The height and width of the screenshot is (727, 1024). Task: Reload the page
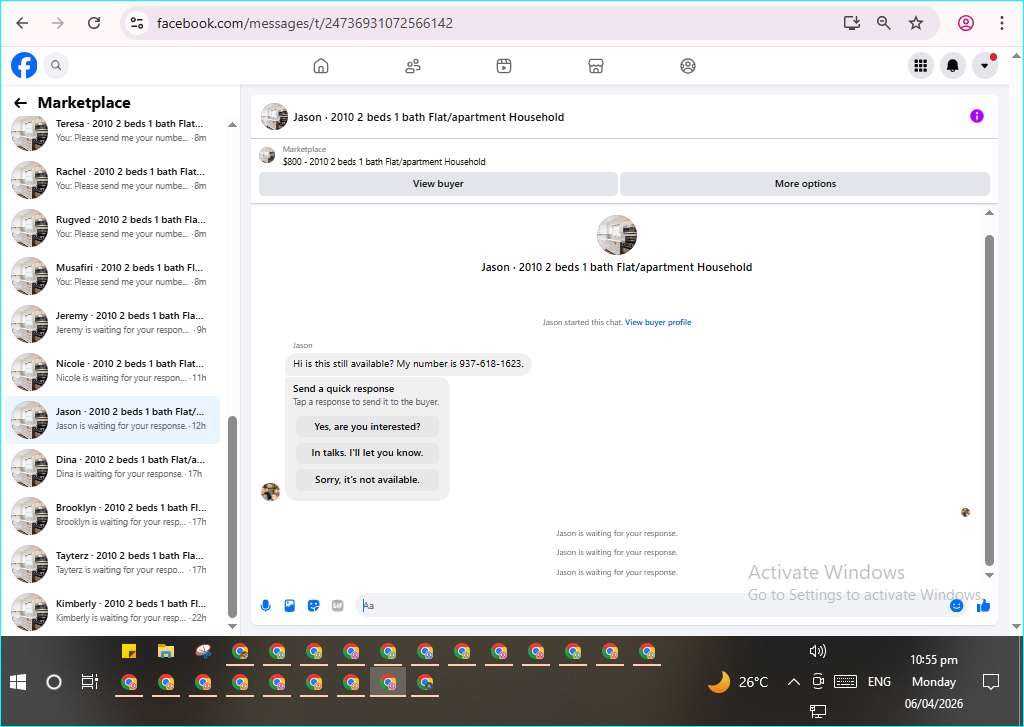94,23
